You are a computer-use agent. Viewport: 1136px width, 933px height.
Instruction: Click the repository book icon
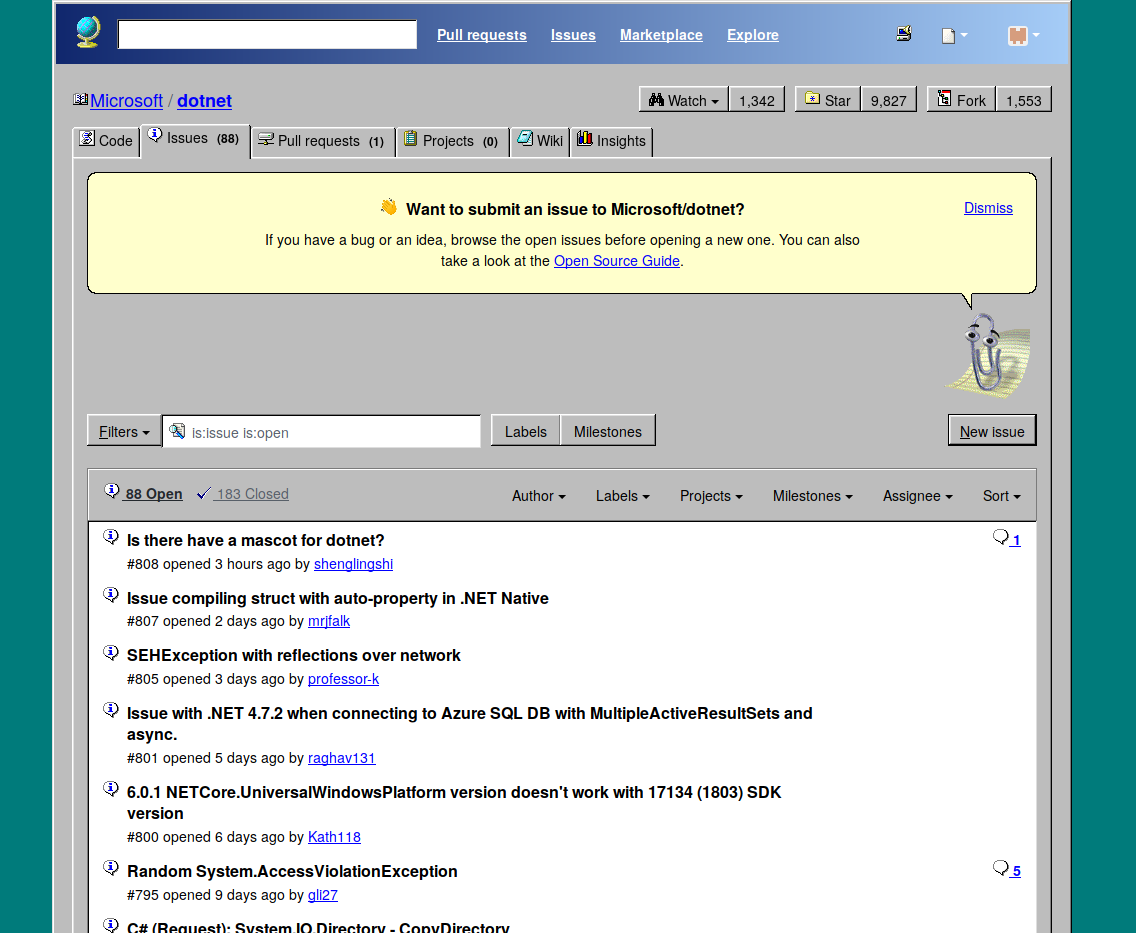coord(80,100)
